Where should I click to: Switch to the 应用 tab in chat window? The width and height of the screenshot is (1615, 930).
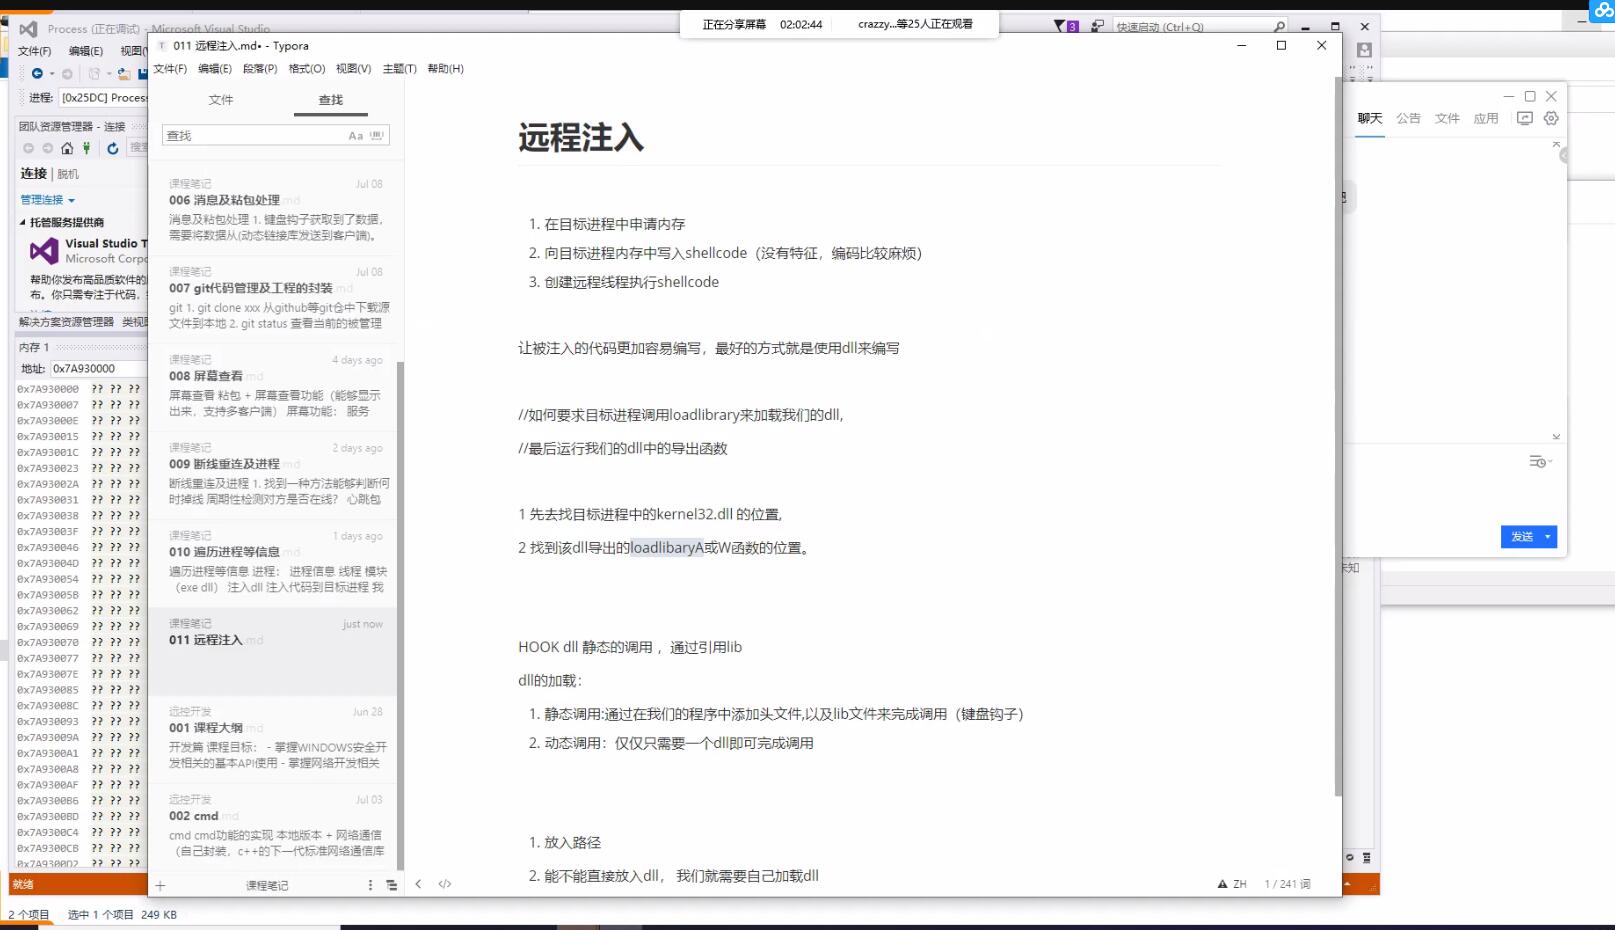point(1486,118)
